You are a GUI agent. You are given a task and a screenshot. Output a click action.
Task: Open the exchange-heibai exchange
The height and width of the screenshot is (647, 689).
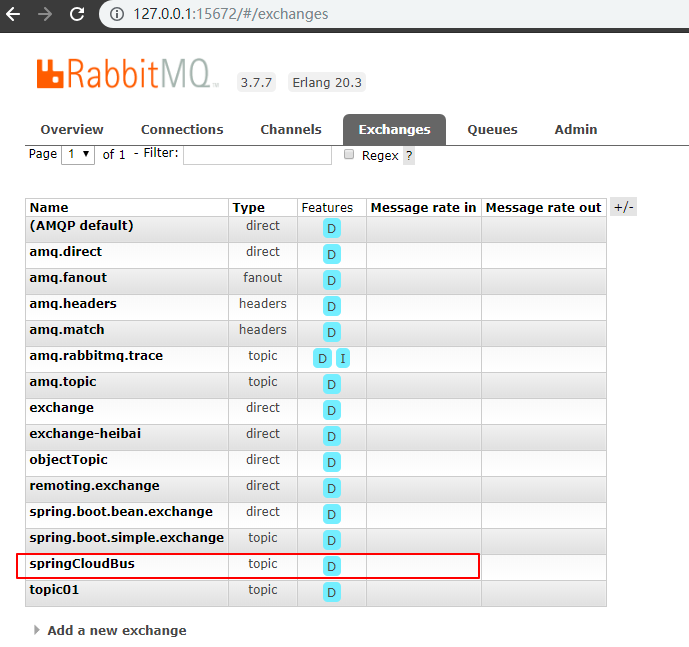[x=84, y=434]
